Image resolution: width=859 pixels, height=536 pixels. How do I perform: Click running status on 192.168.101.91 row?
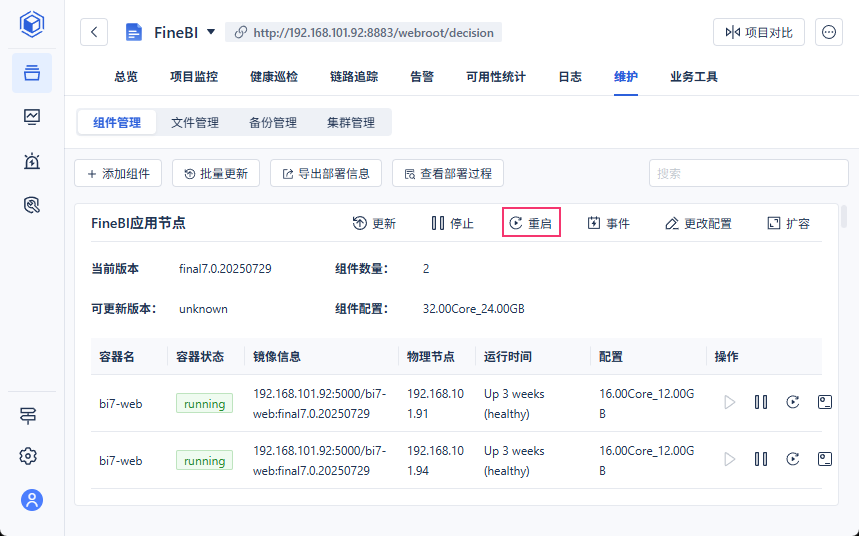click(x=204, y=403)
